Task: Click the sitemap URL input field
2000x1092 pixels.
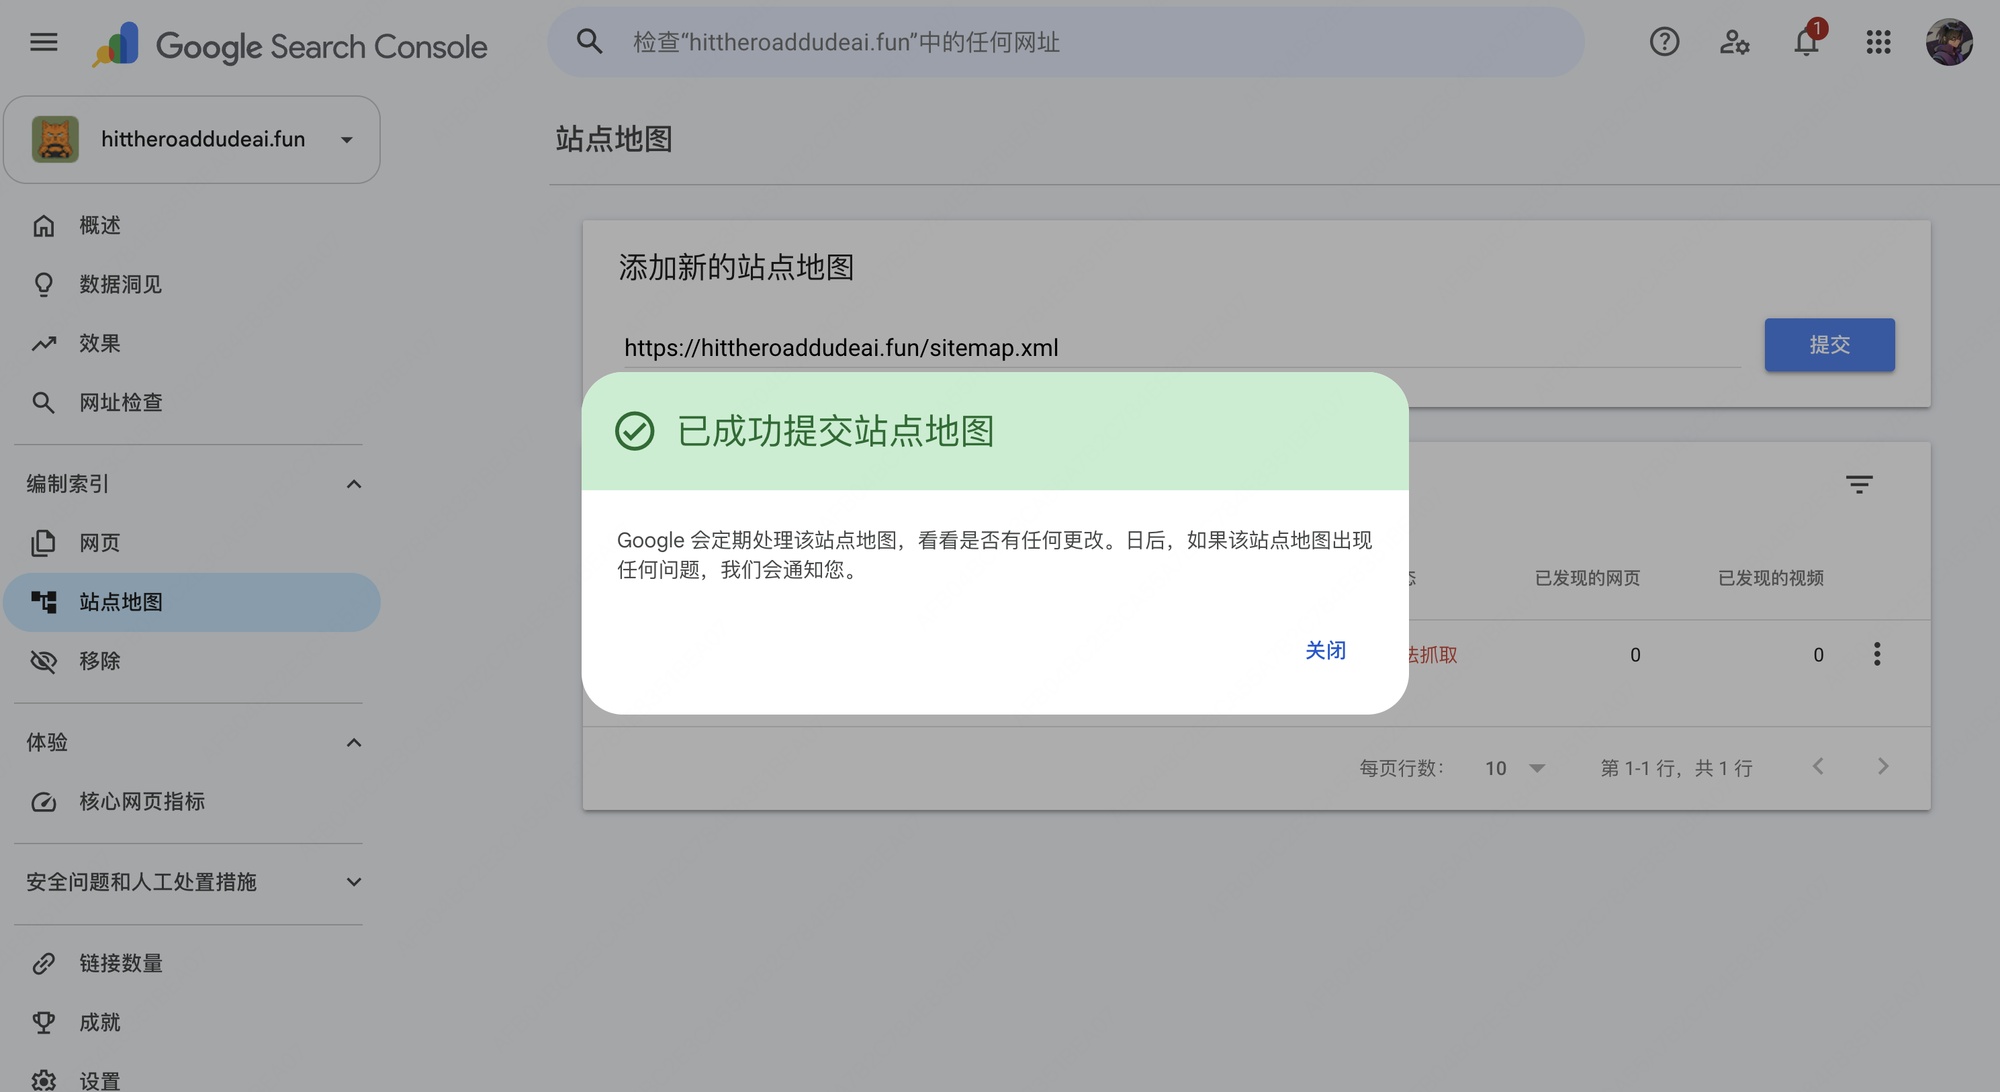Action: 1180,348
